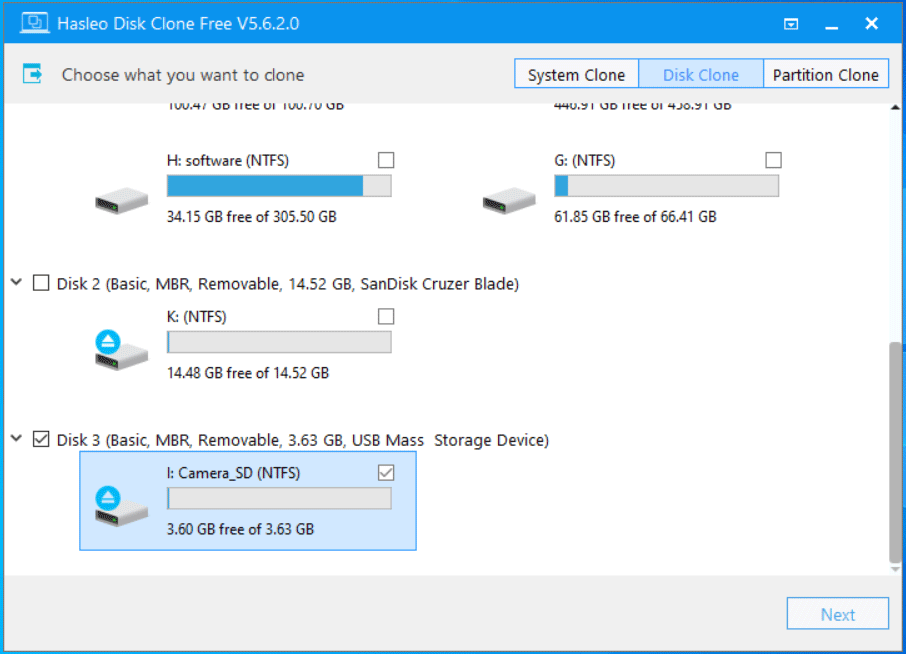Click the Hasleo Disk Clone app icon
The height and width of the screenshot is (654, 906).
click(35, 23)
